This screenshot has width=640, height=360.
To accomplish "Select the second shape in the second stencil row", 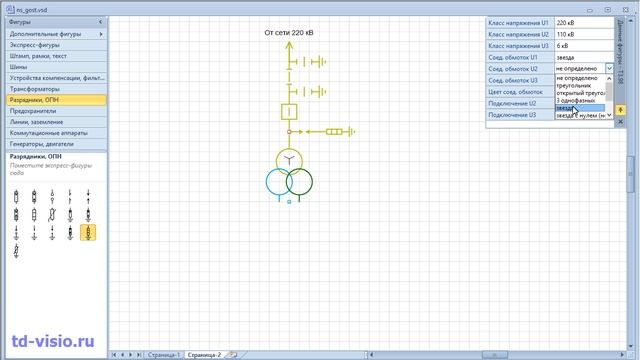I will tap(34, 214).
